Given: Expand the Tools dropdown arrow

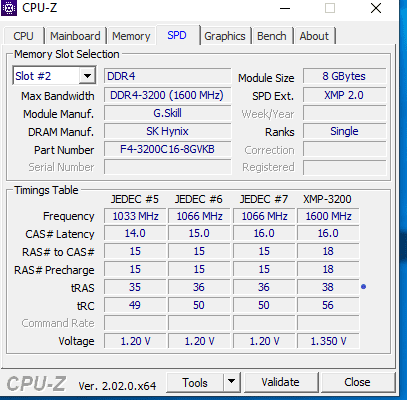Looking at the screenshot, I should pos(232,382).
